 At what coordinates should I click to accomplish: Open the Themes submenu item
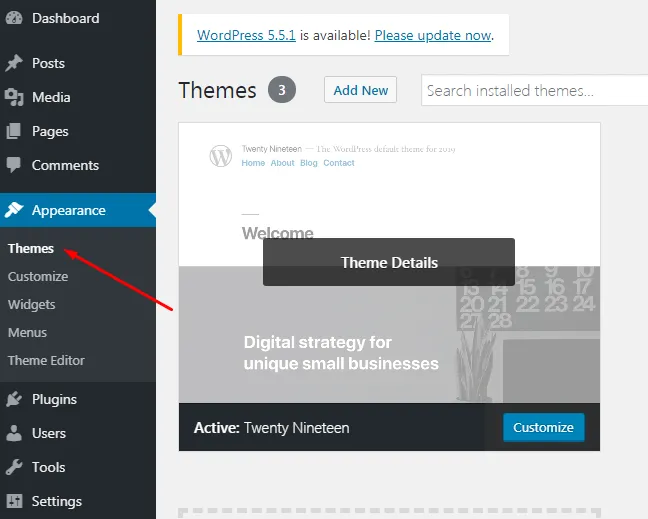pos(31,248)
